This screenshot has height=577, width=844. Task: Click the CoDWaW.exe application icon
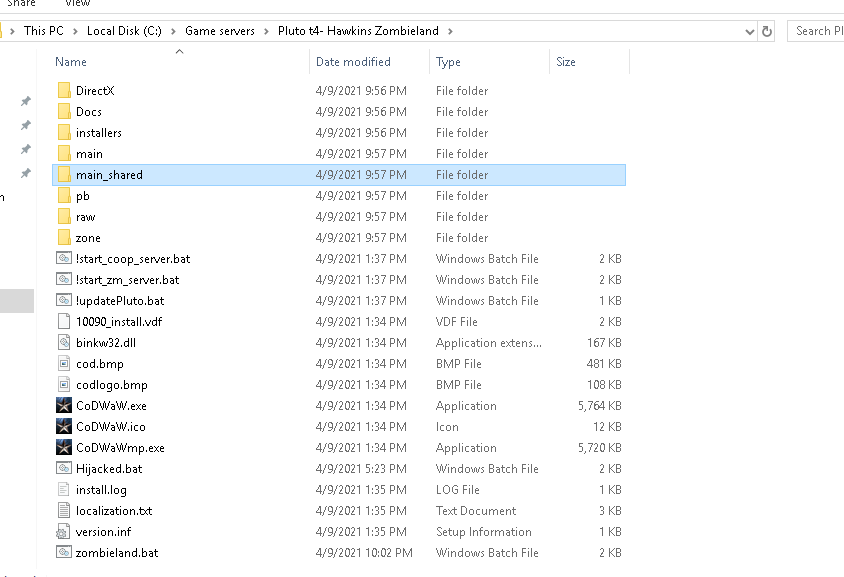tap(64, 406)
